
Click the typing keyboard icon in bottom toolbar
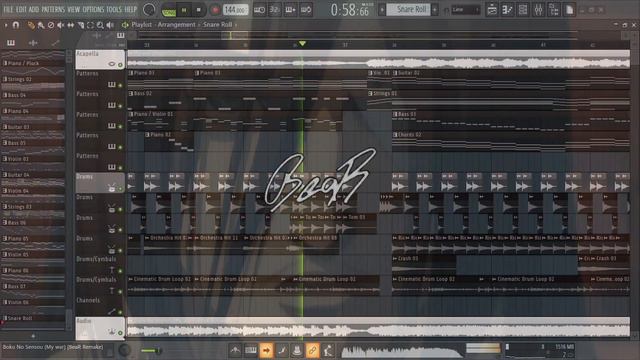pyautogui.click(x=251, y=350)
